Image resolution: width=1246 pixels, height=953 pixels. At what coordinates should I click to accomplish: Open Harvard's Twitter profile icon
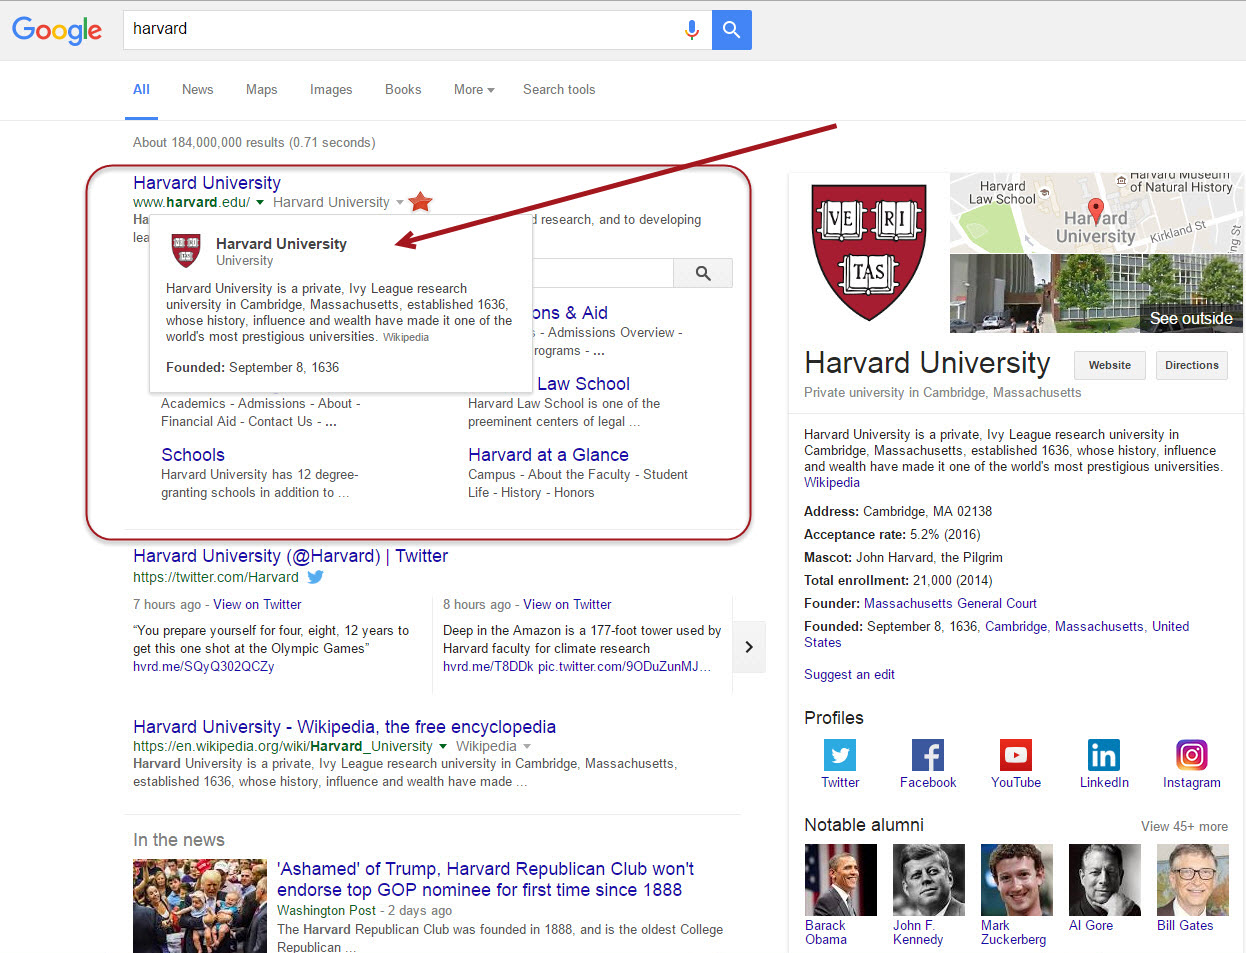840,755
